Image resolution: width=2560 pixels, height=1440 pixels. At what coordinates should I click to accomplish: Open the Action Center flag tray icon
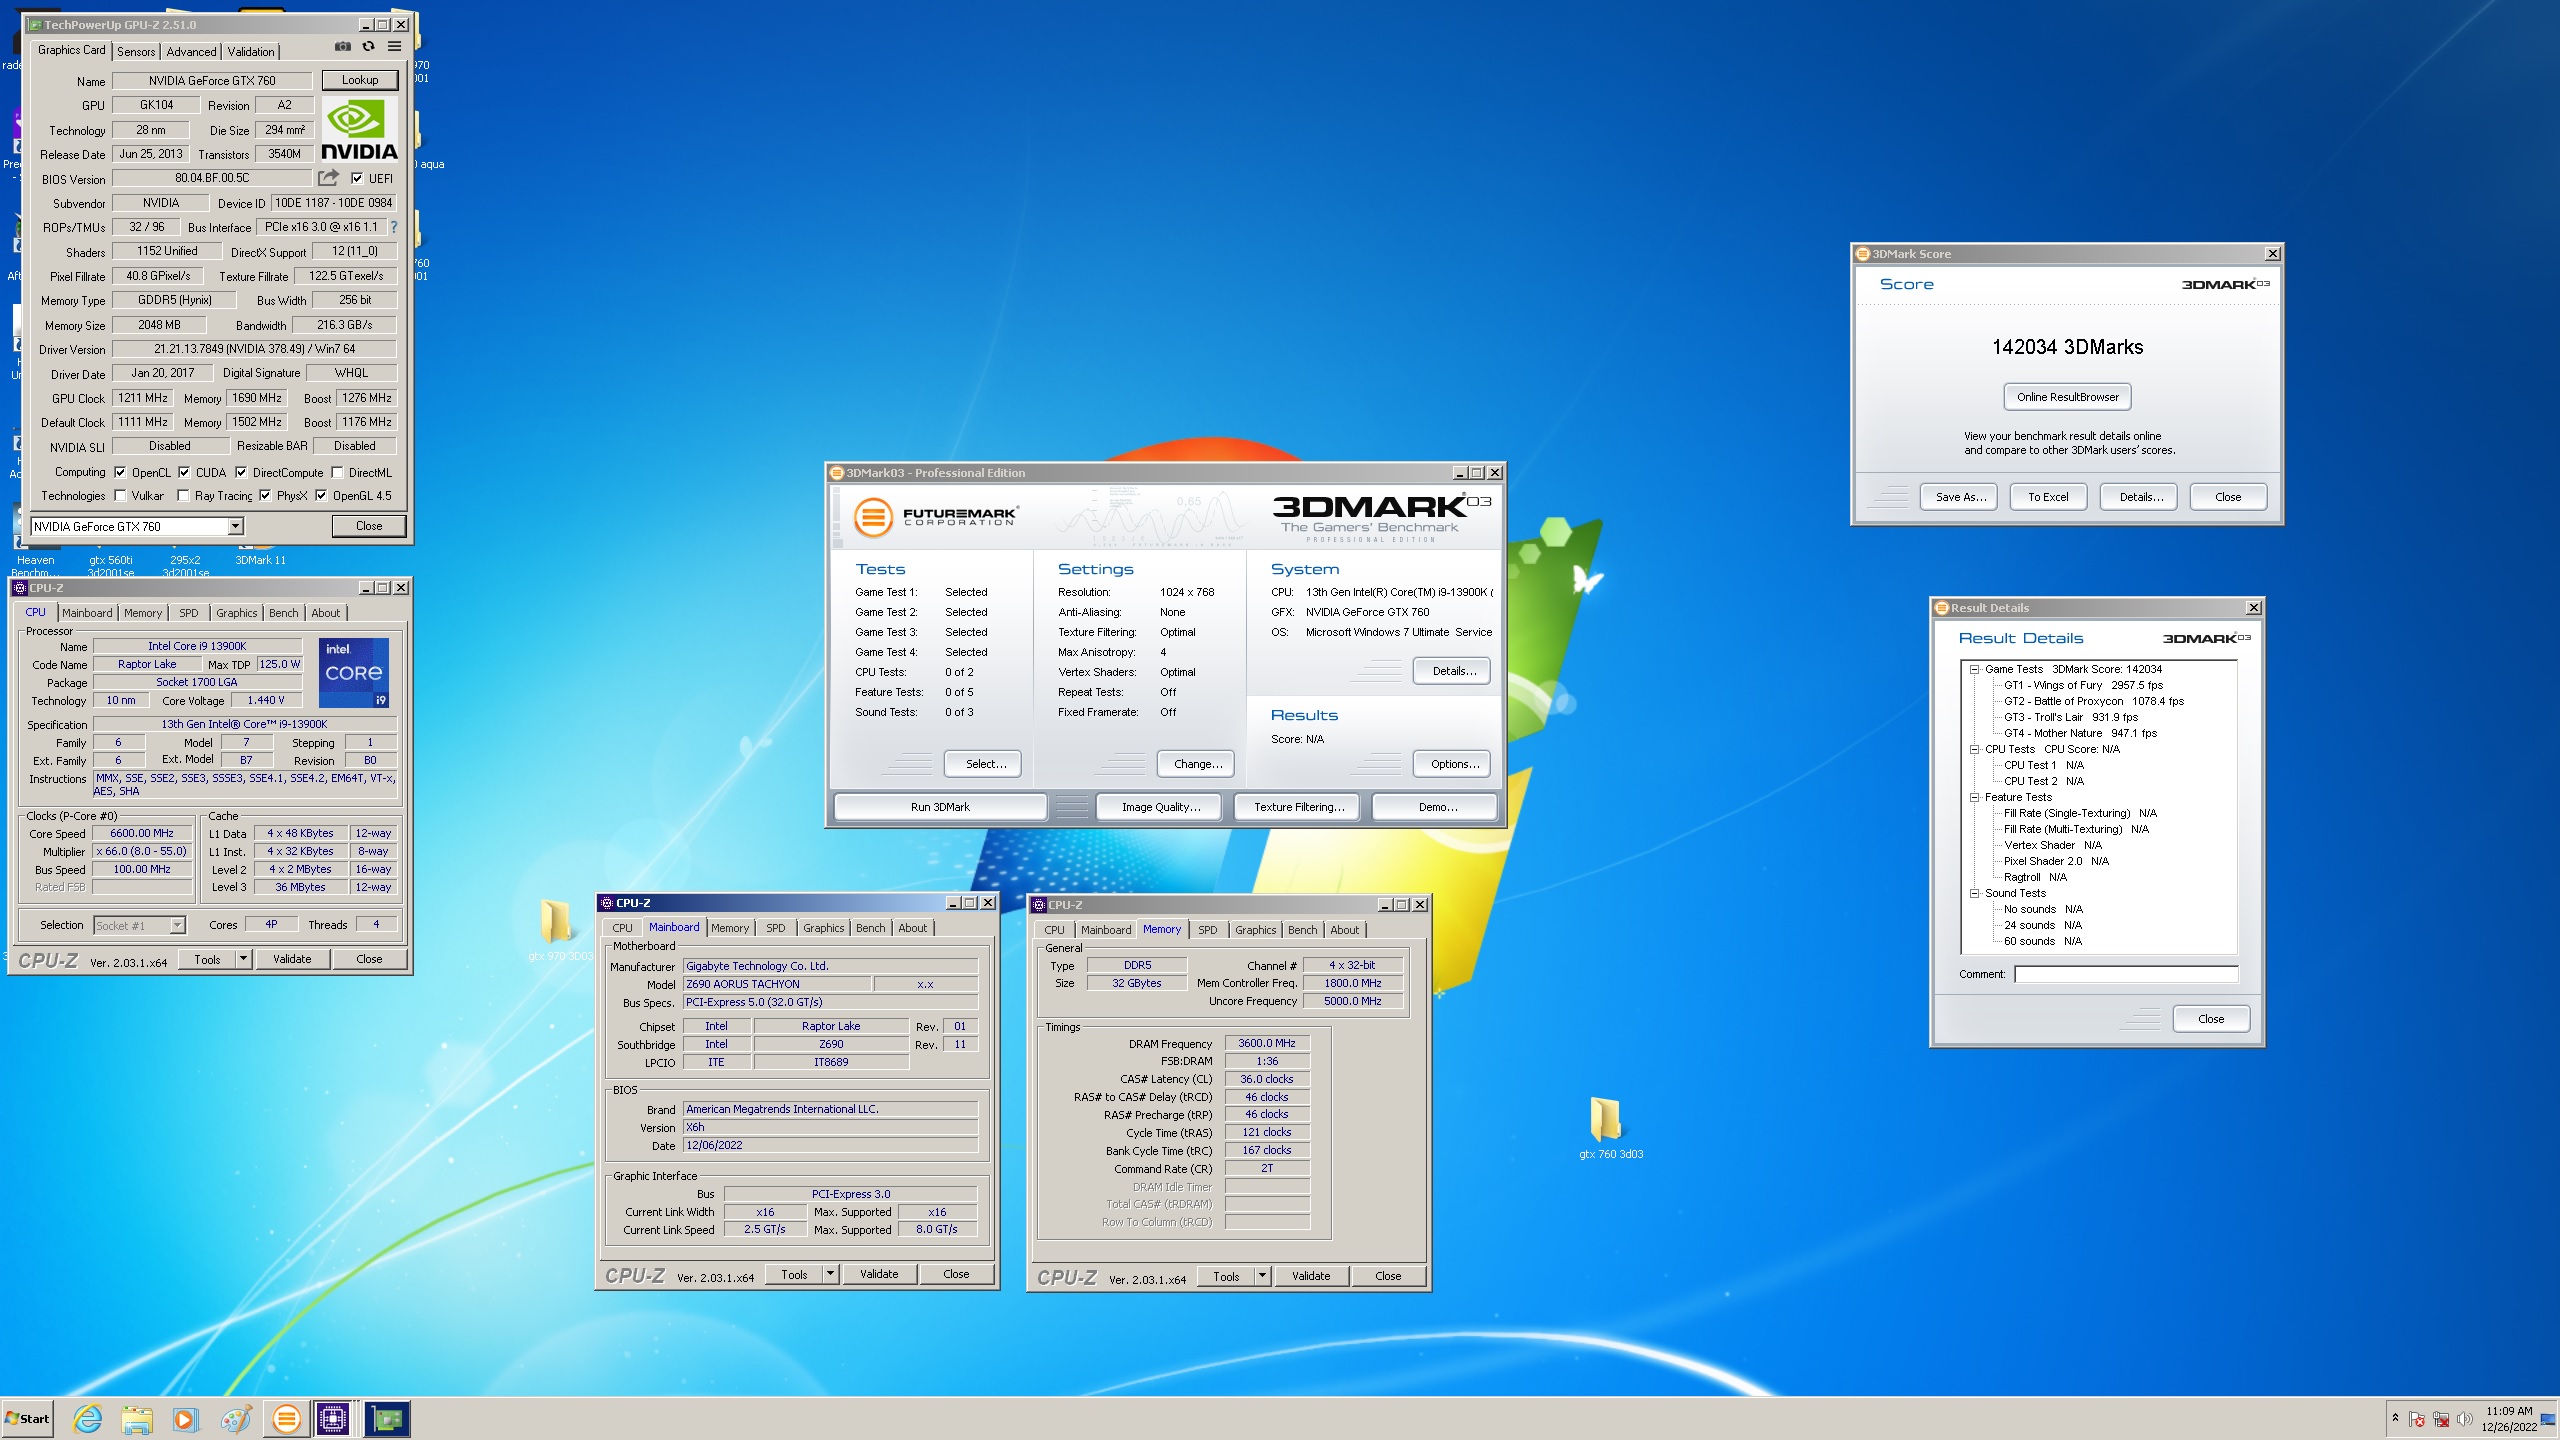(2417, 1419)
